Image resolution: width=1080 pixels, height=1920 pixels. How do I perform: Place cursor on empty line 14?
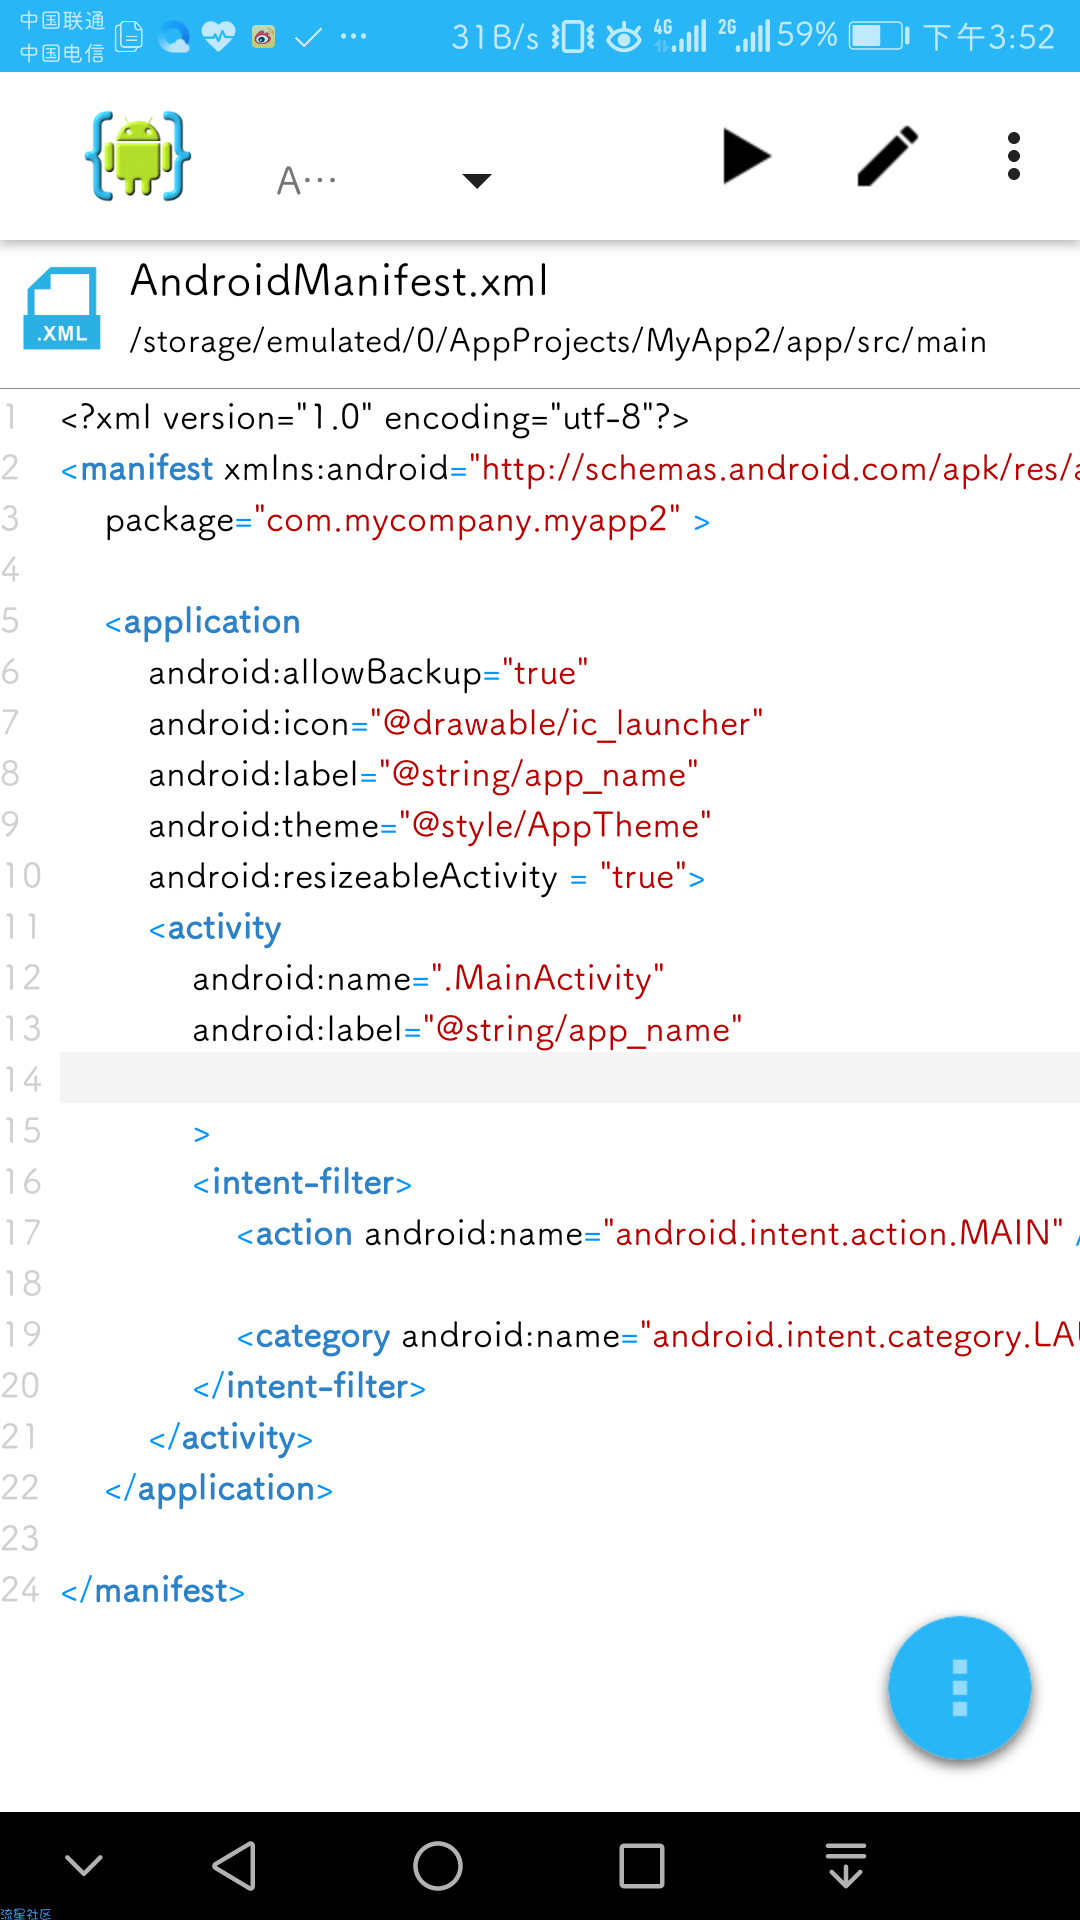tap(560, 1078)
